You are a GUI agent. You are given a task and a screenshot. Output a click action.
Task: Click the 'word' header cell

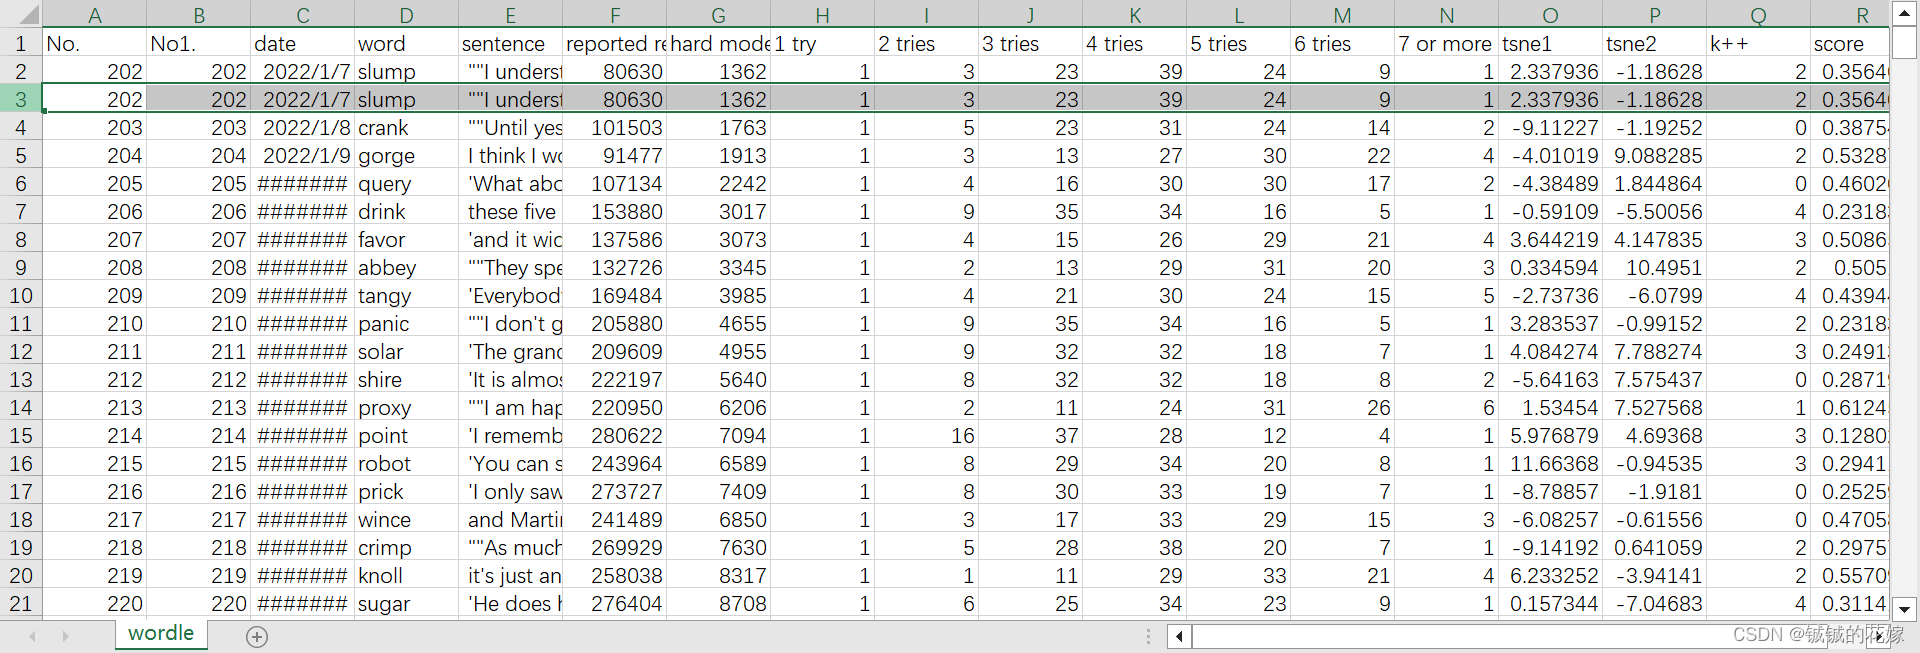tap(407, 43)
